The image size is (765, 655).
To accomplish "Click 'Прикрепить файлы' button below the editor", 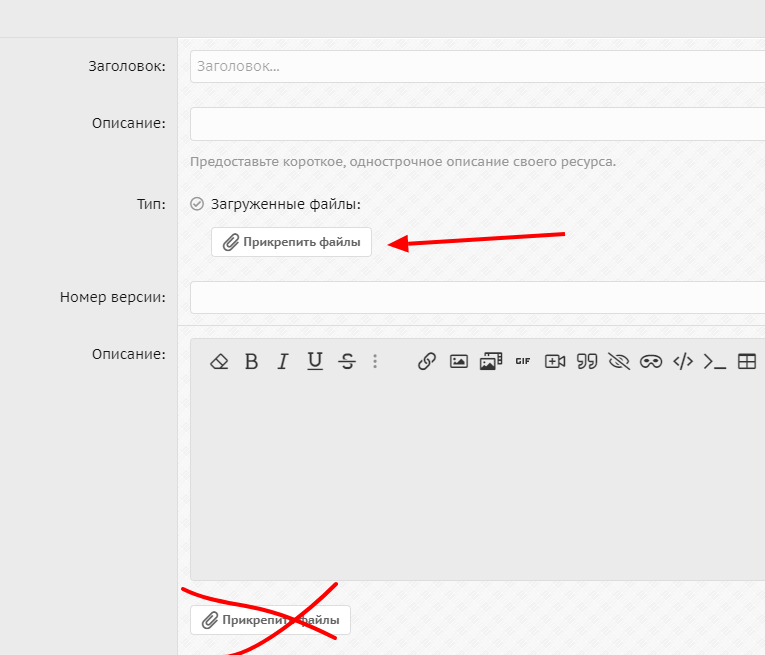I will tap(270, 620).
